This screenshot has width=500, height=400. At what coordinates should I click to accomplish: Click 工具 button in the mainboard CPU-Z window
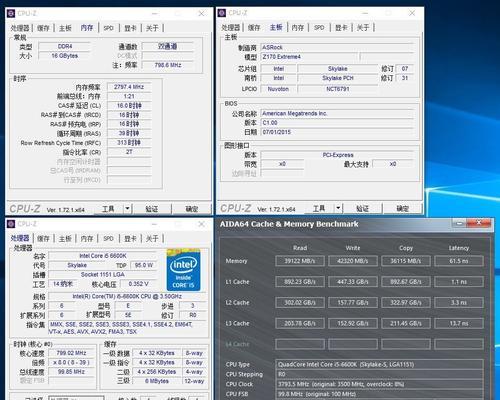tap(319, 208)
